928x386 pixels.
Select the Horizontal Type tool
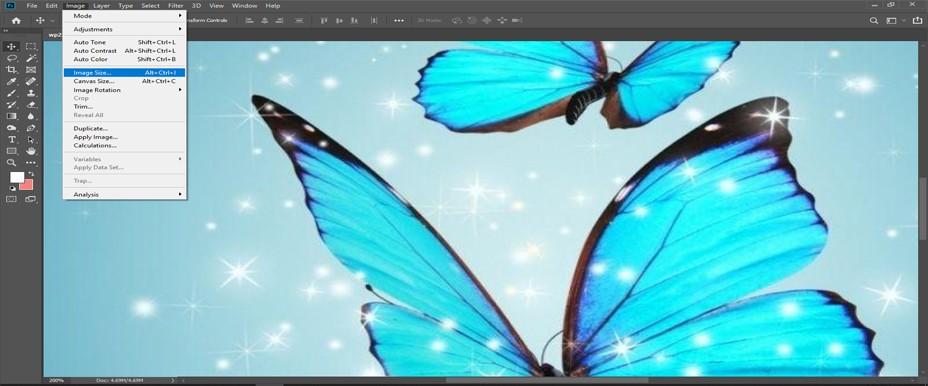click(11, 140)
